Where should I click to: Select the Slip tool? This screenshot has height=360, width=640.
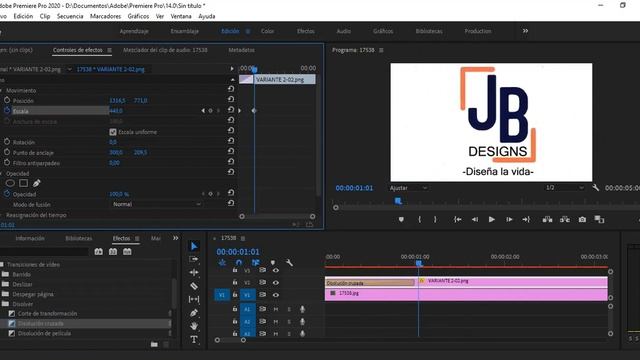(x=194, y=300)
